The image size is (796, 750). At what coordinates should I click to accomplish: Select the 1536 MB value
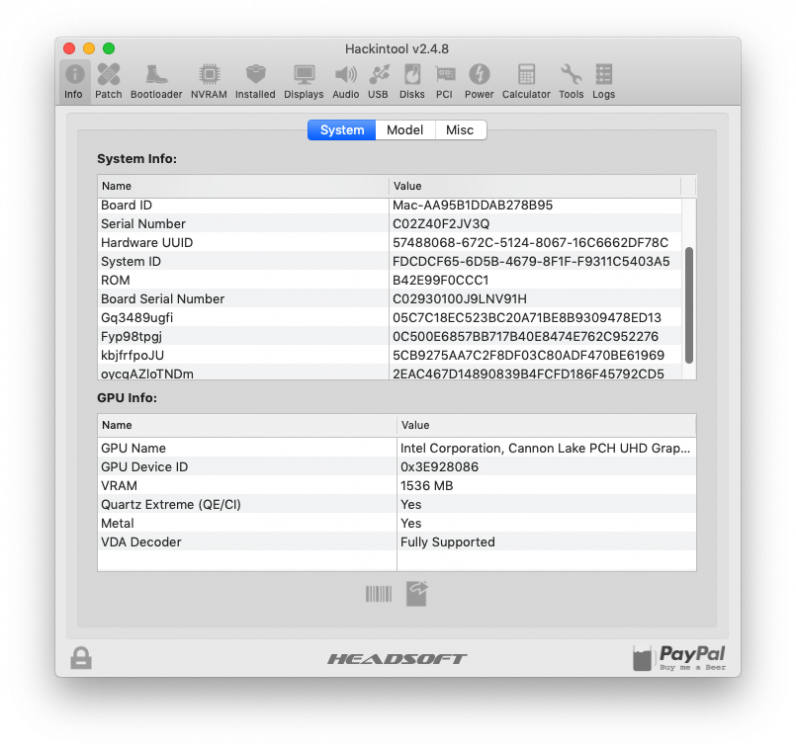(x=426, y=486)
